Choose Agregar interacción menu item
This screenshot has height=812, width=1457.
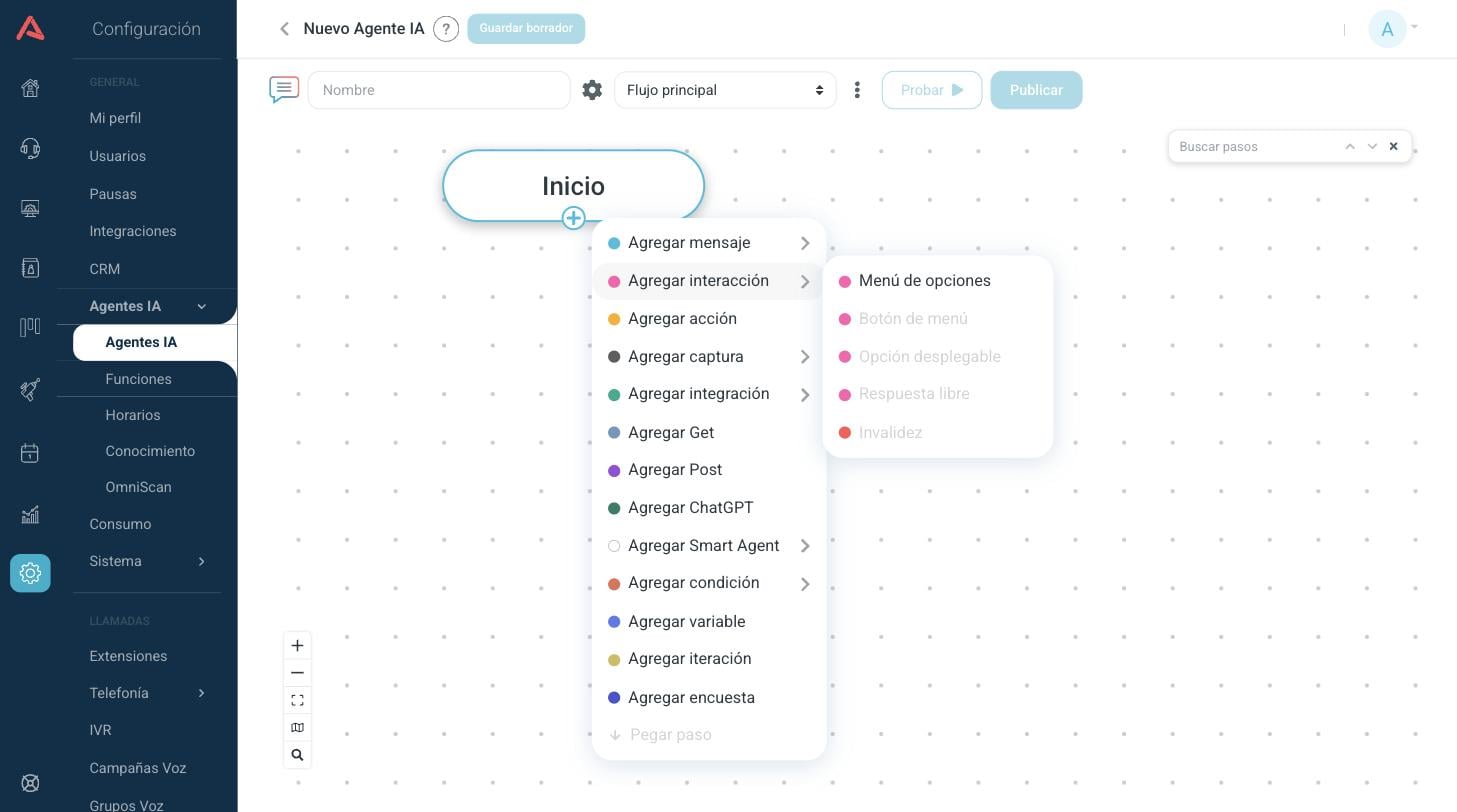coord(709,281)
